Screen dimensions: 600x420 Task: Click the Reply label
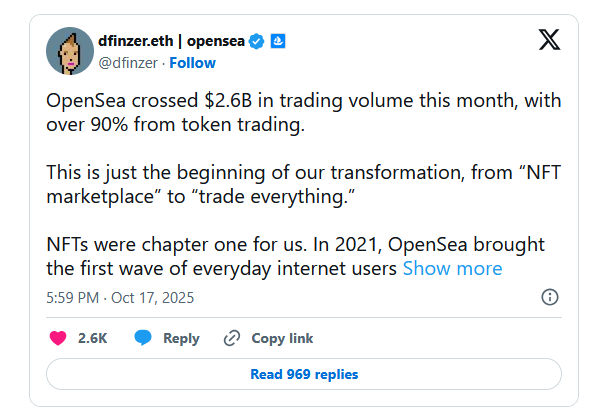point(181,338)
